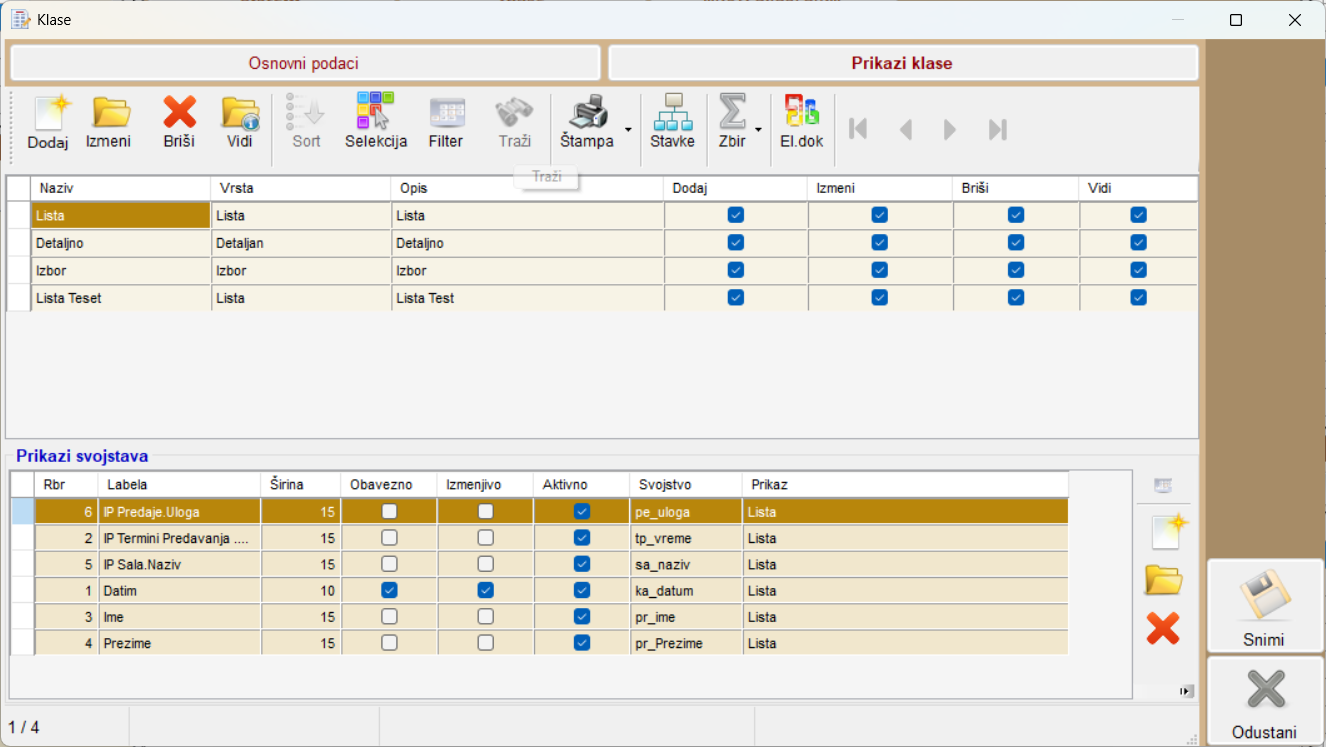
Task: Click the Opis column header
Action: pyautogui.click(x=527, y=188)
